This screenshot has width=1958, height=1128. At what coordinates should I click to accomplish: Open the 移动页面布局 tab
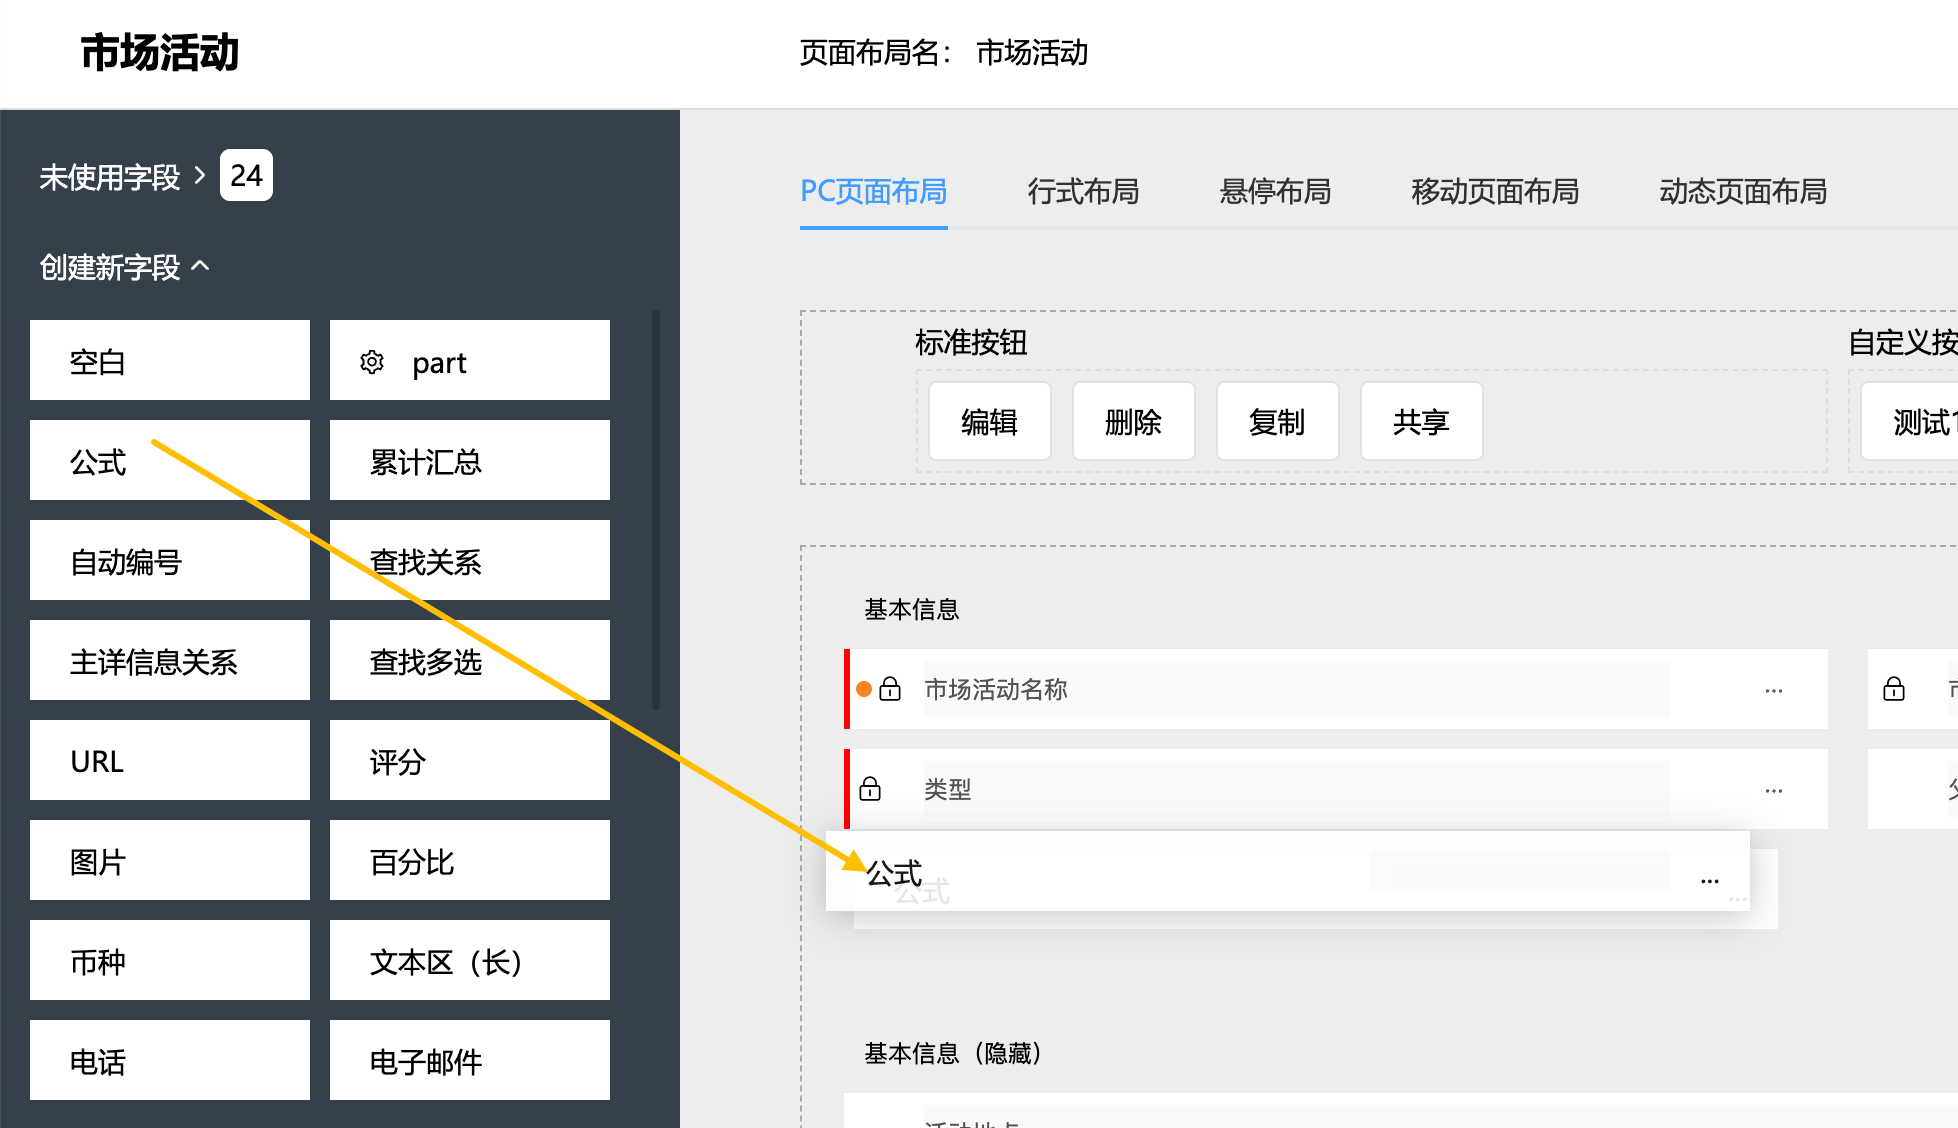tap(1494, 191)
